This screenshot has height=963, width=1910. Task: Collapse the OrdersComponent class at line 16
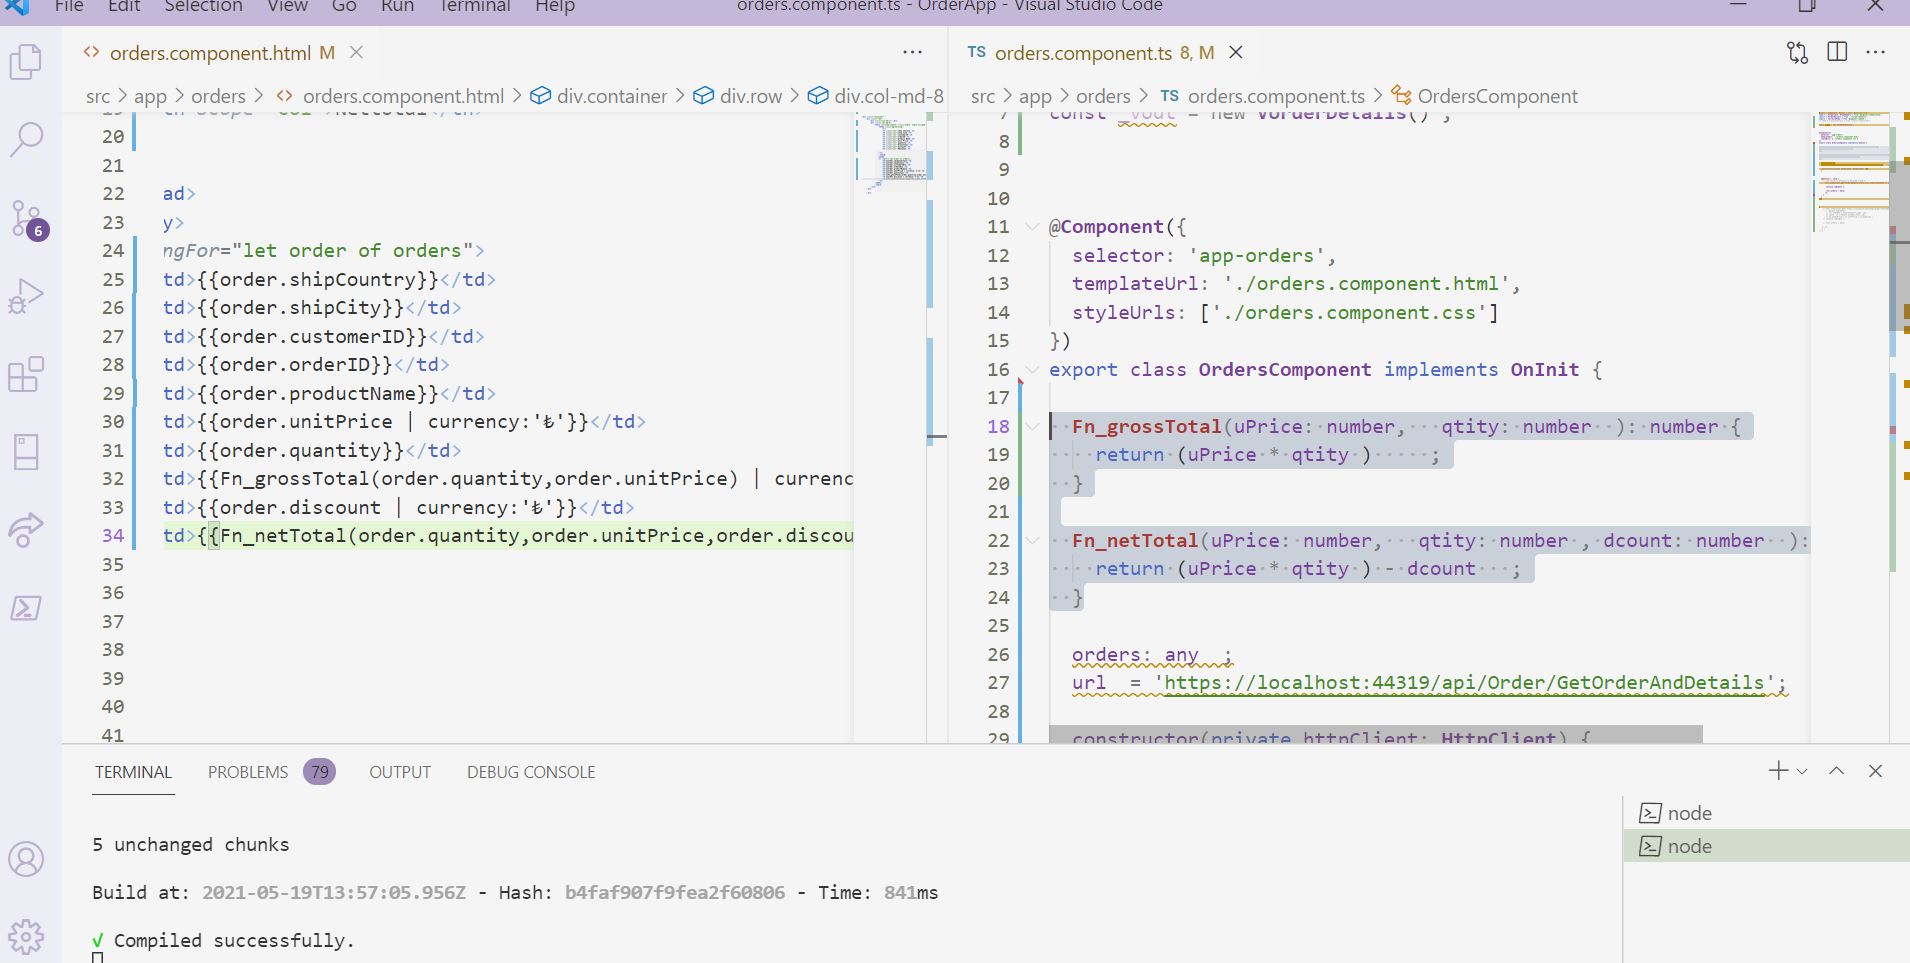[1032, 370]
